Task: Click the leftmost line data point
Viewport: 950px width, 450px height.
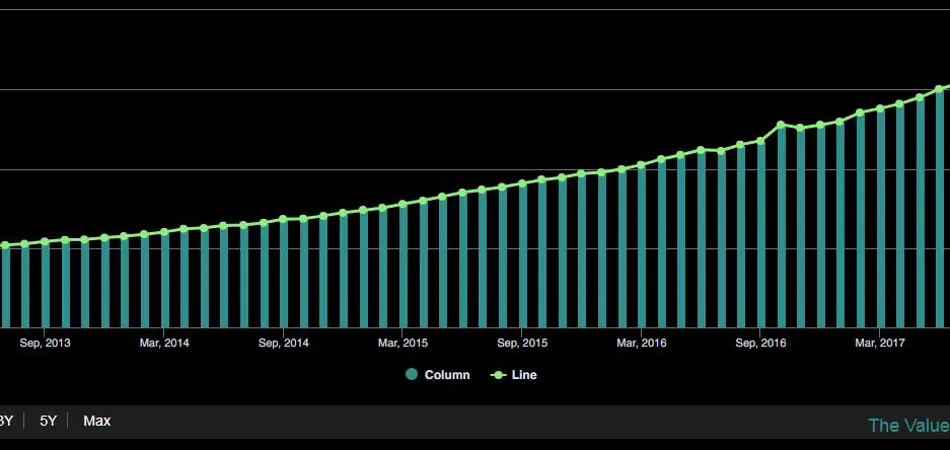Action: (x=5, y=245)
